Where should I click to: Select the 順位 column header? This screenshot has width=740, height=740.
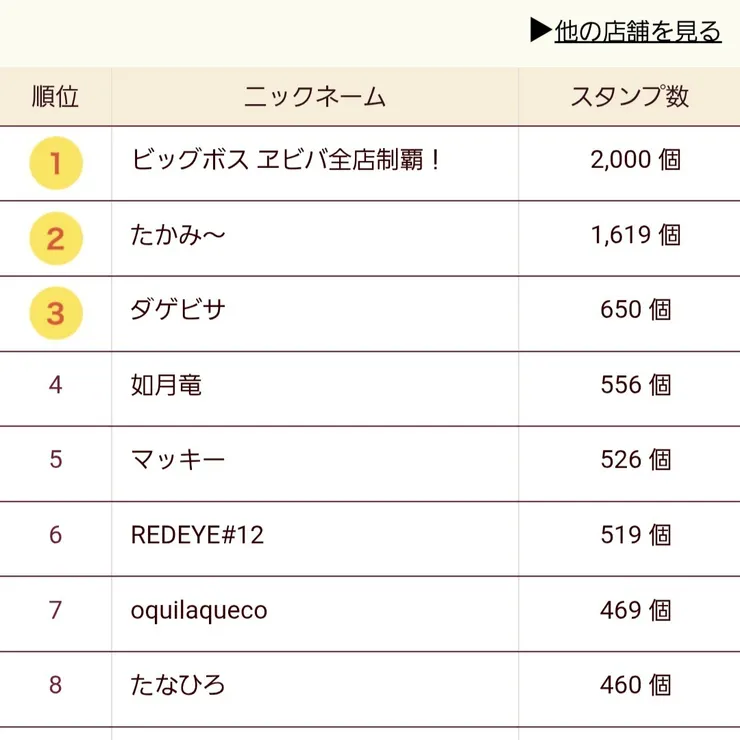click(55, 97)
